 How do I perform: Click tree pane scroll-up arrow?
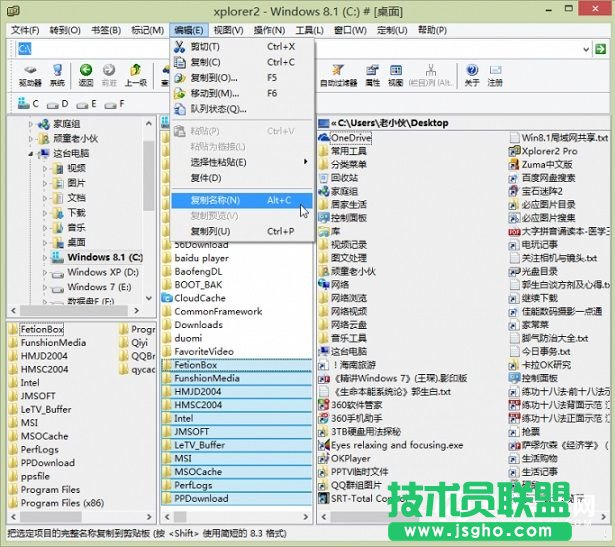[149, 123]
